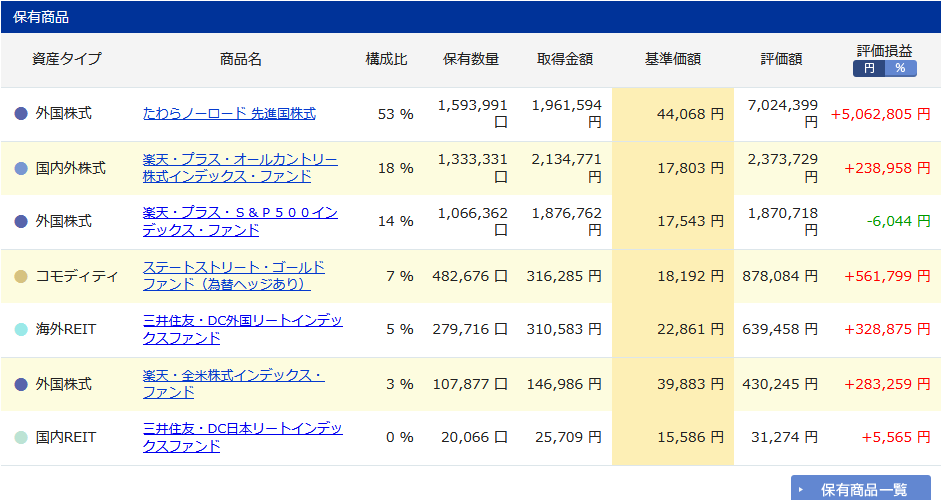Click the 1,961,594 円 acquisition amount
Viewport: 950px width, 500px height.
[566, 113]
